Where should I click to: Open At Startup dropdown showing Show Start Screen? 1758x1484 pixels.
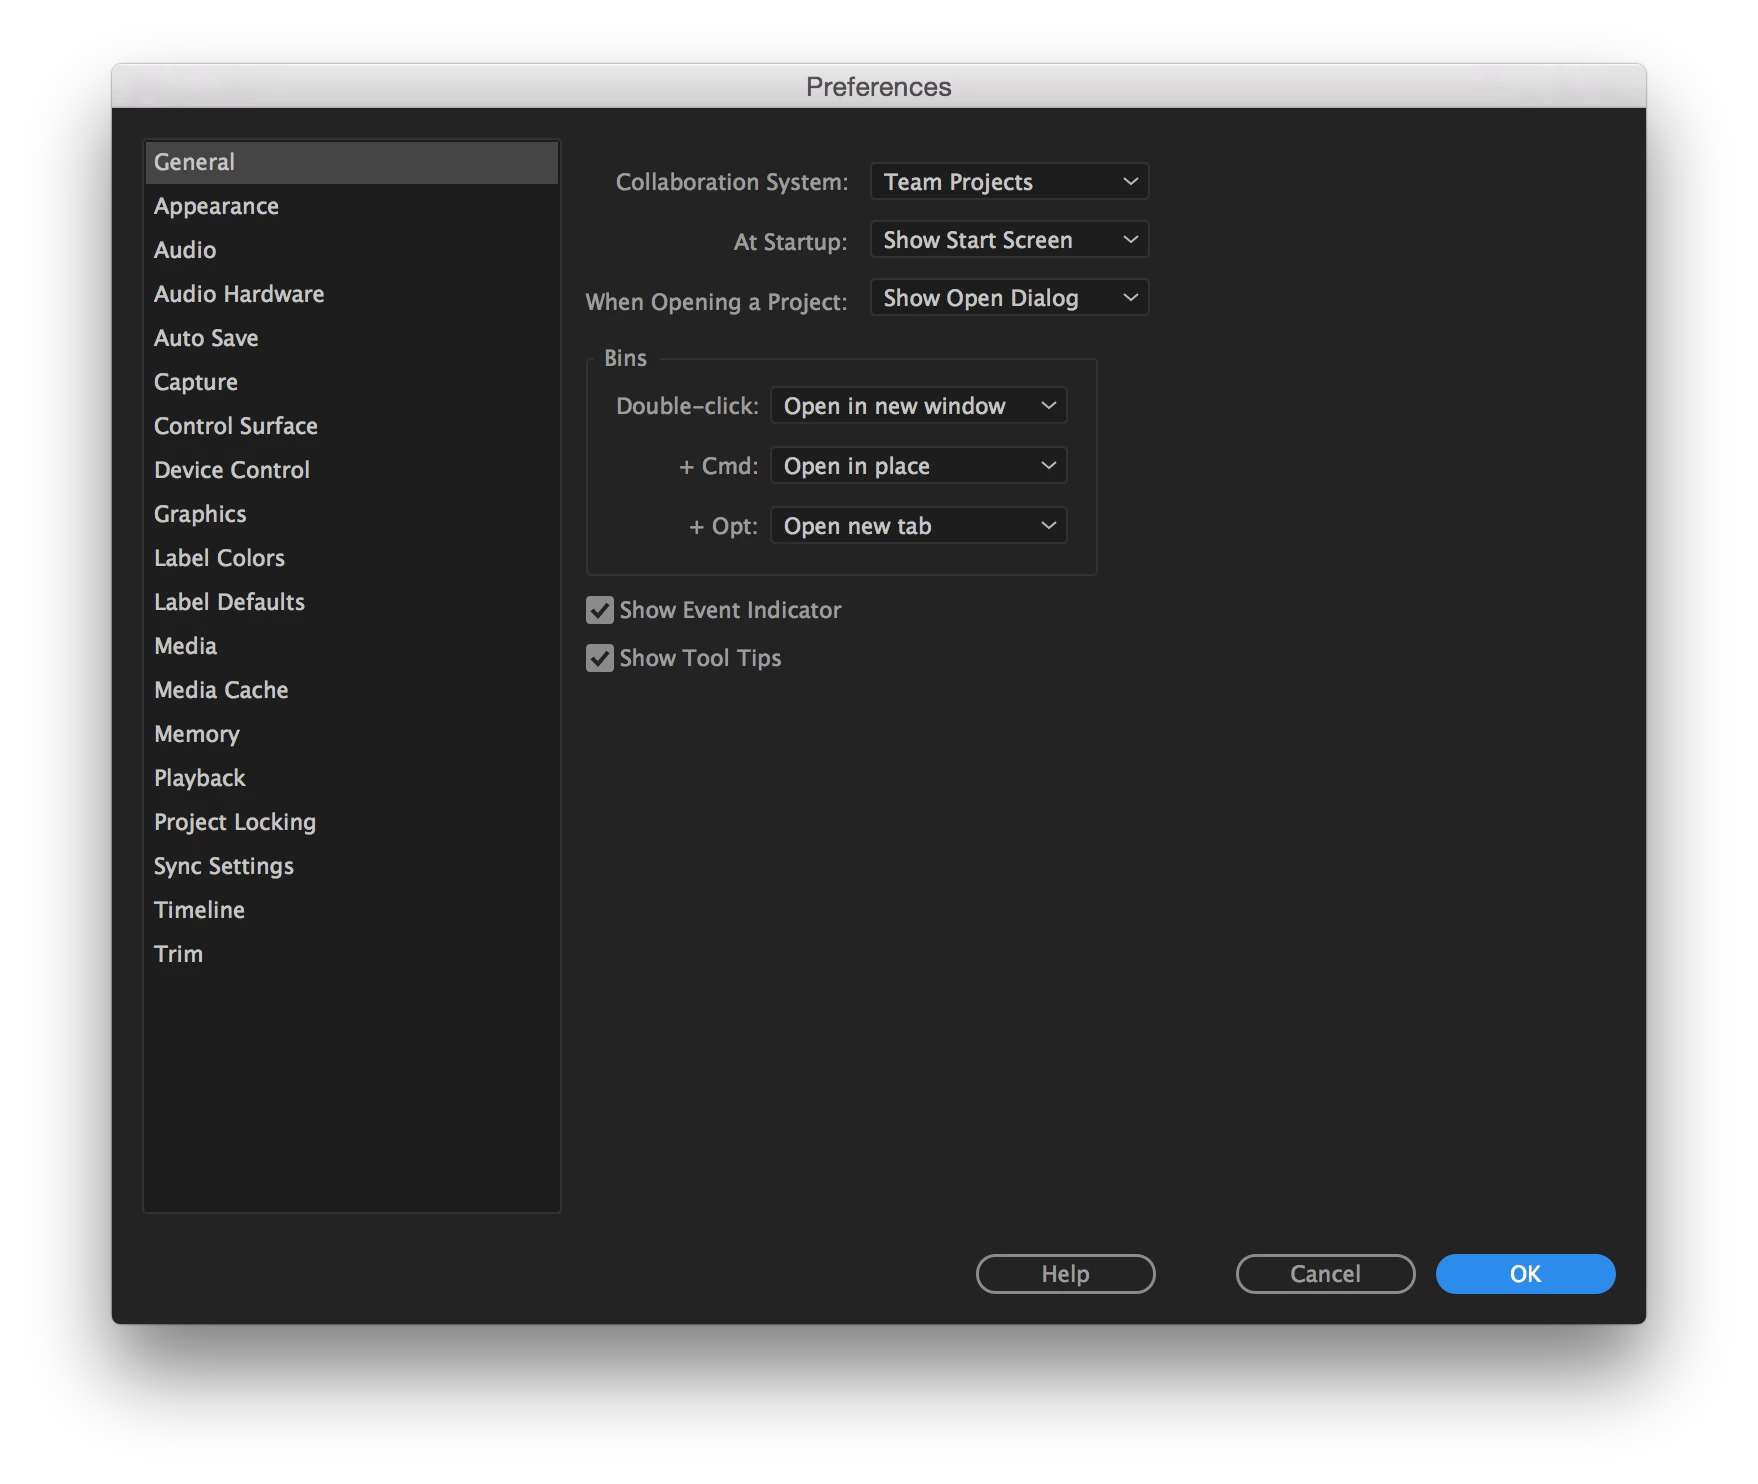point(1010,240)
